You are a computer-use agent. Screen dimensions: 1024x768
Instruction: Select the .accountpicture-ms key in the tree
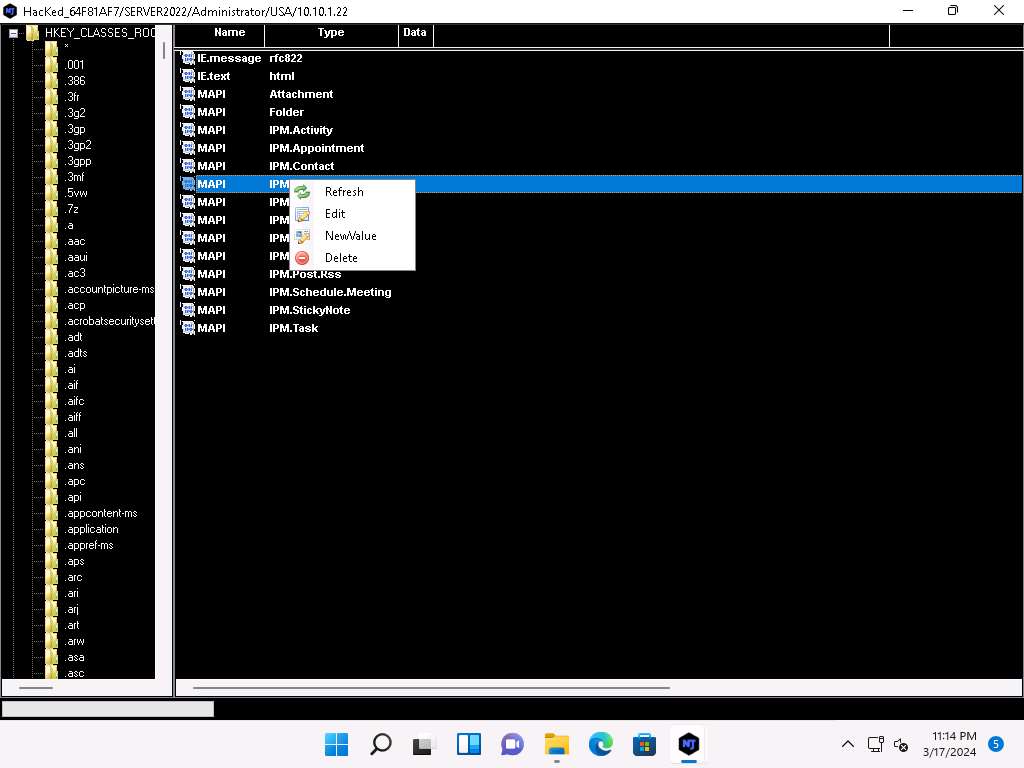109,289
